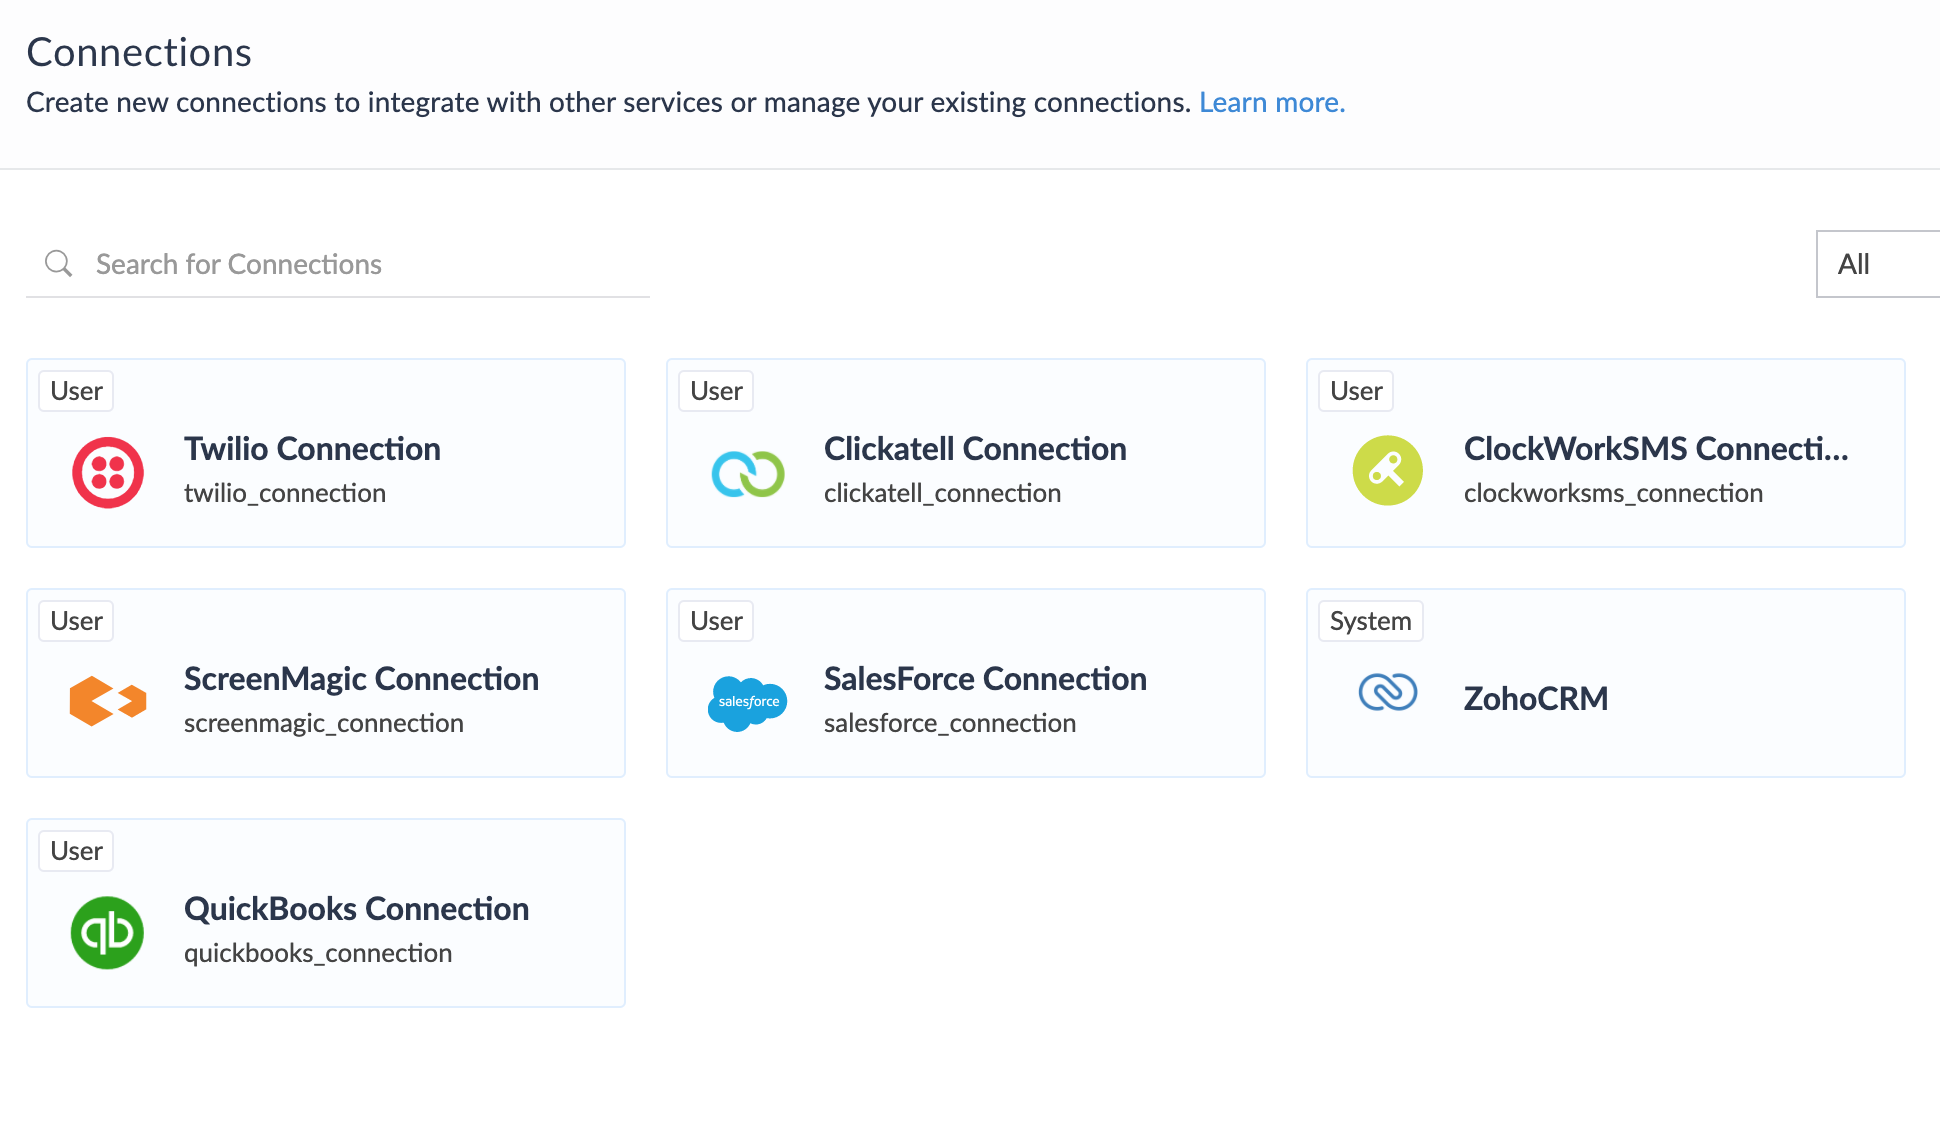The height and width of the screenshot is (1142, 1940).
Task: Click the Salesforce cloud icon
Action: point(747,701)
